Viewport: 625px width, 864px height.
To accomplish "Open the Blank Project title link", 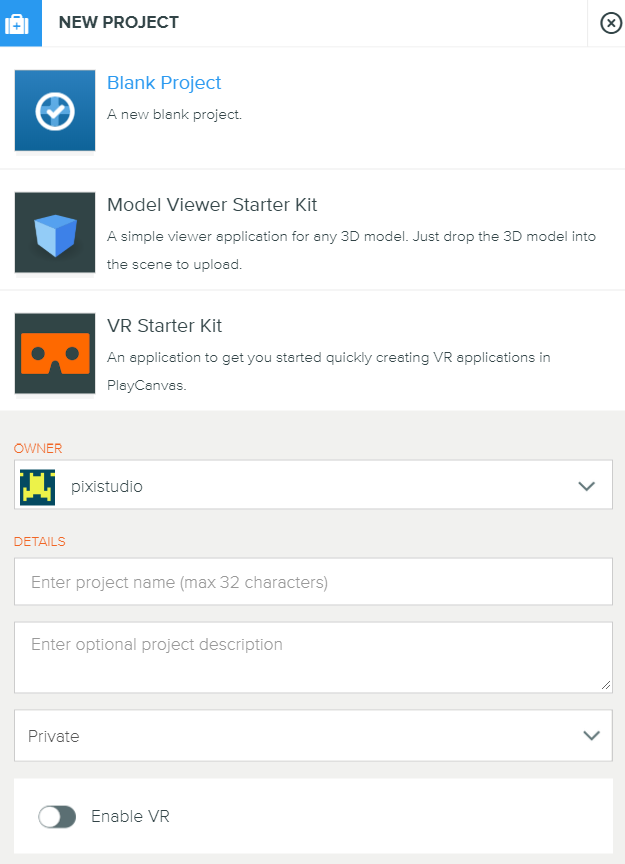I will point(164,83).
